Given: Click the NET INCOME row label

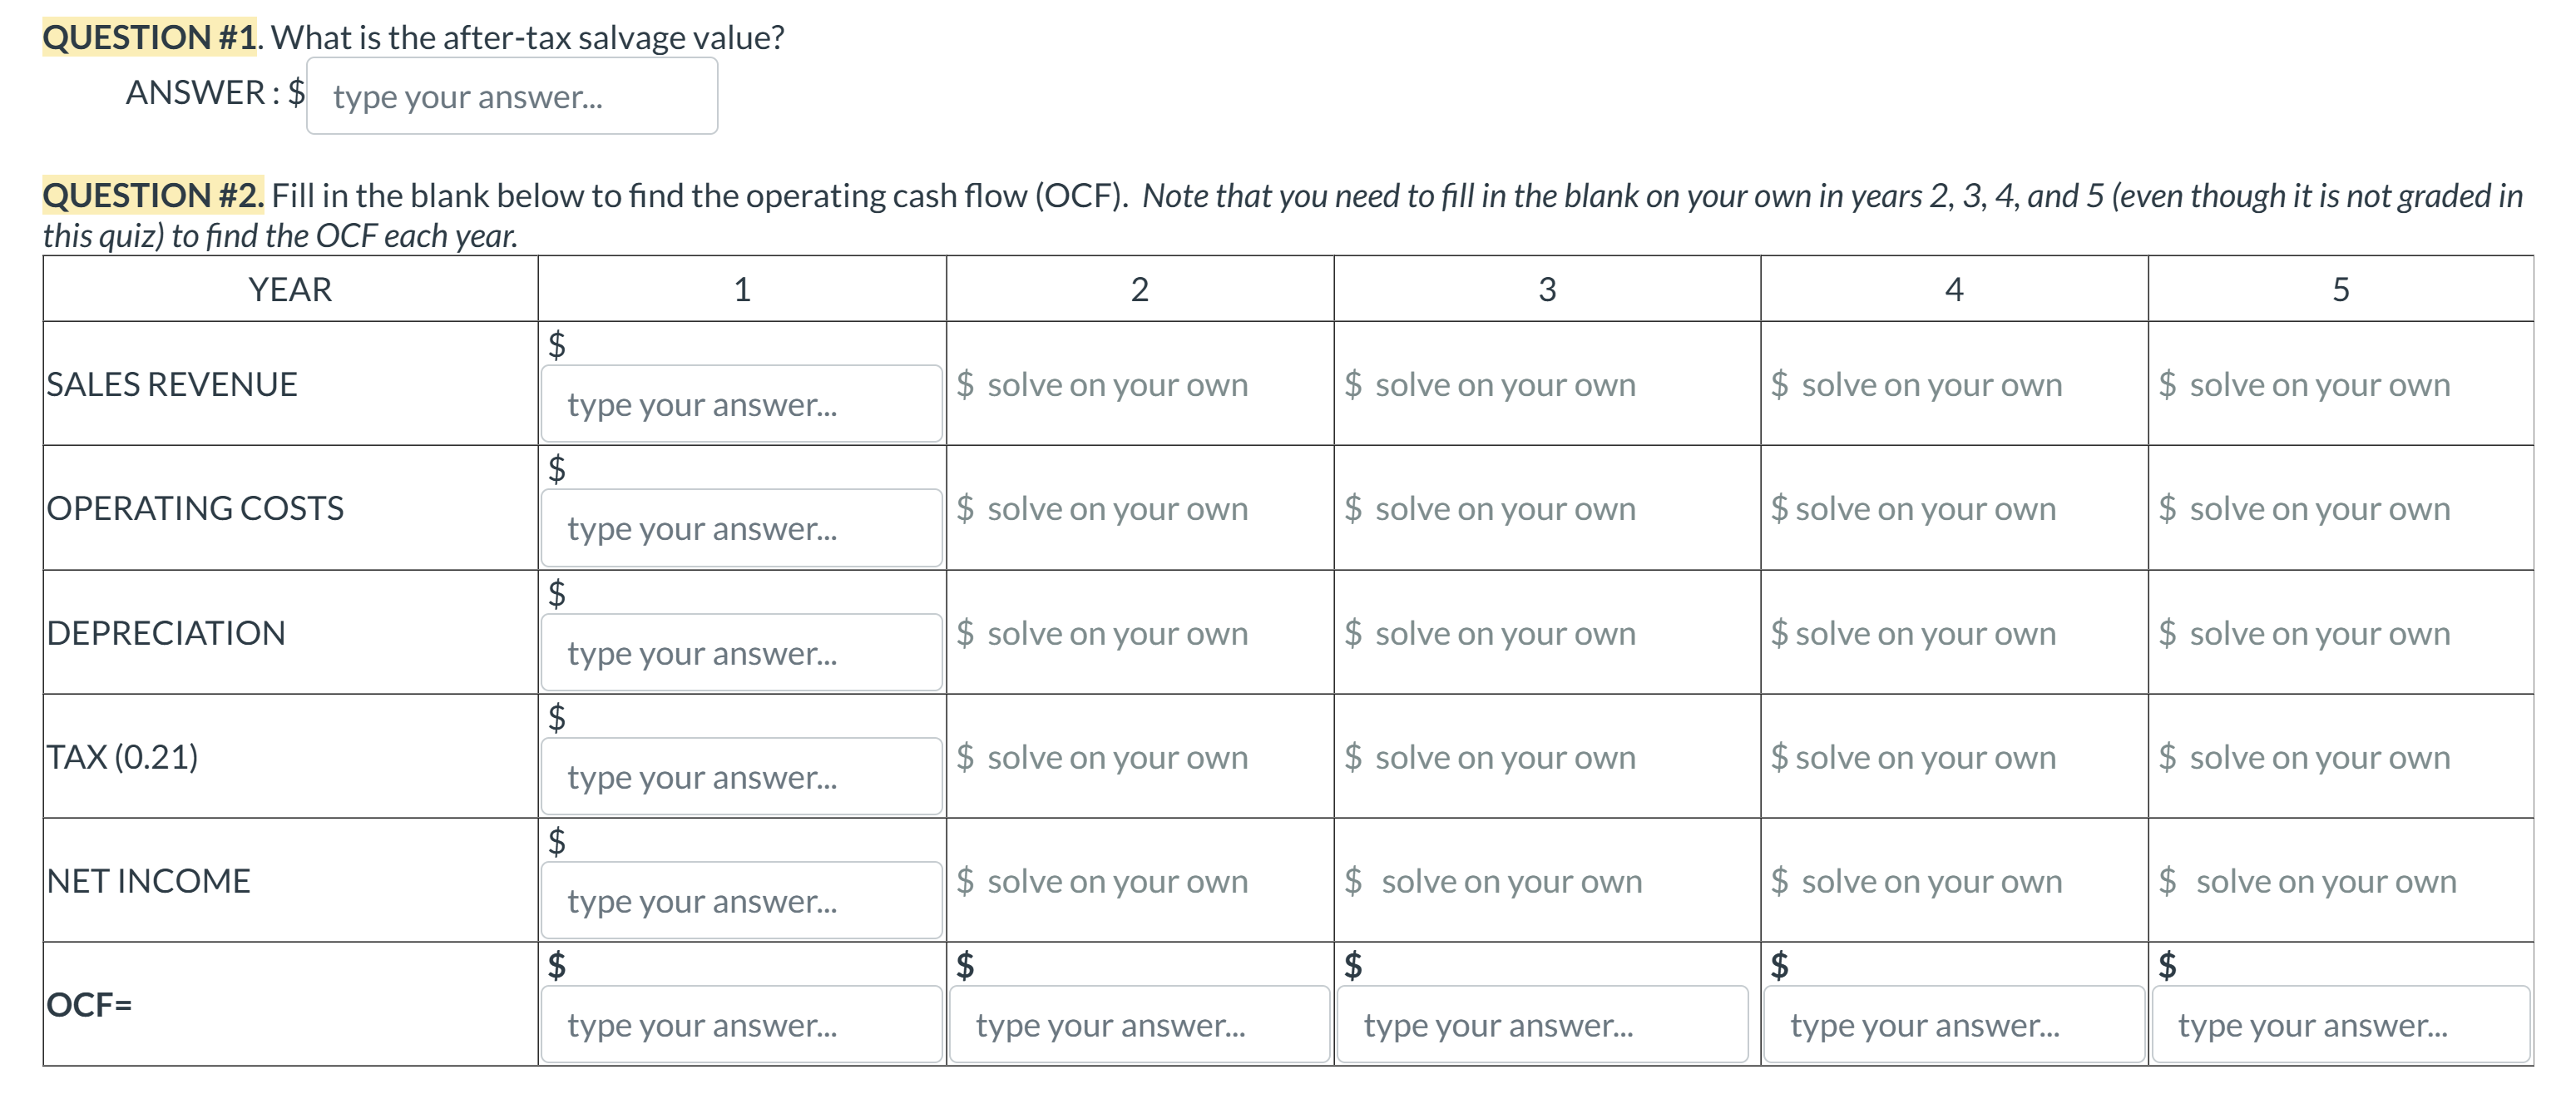Looking at the screenshot, I should pyautogui.click(x=149, y=881).
